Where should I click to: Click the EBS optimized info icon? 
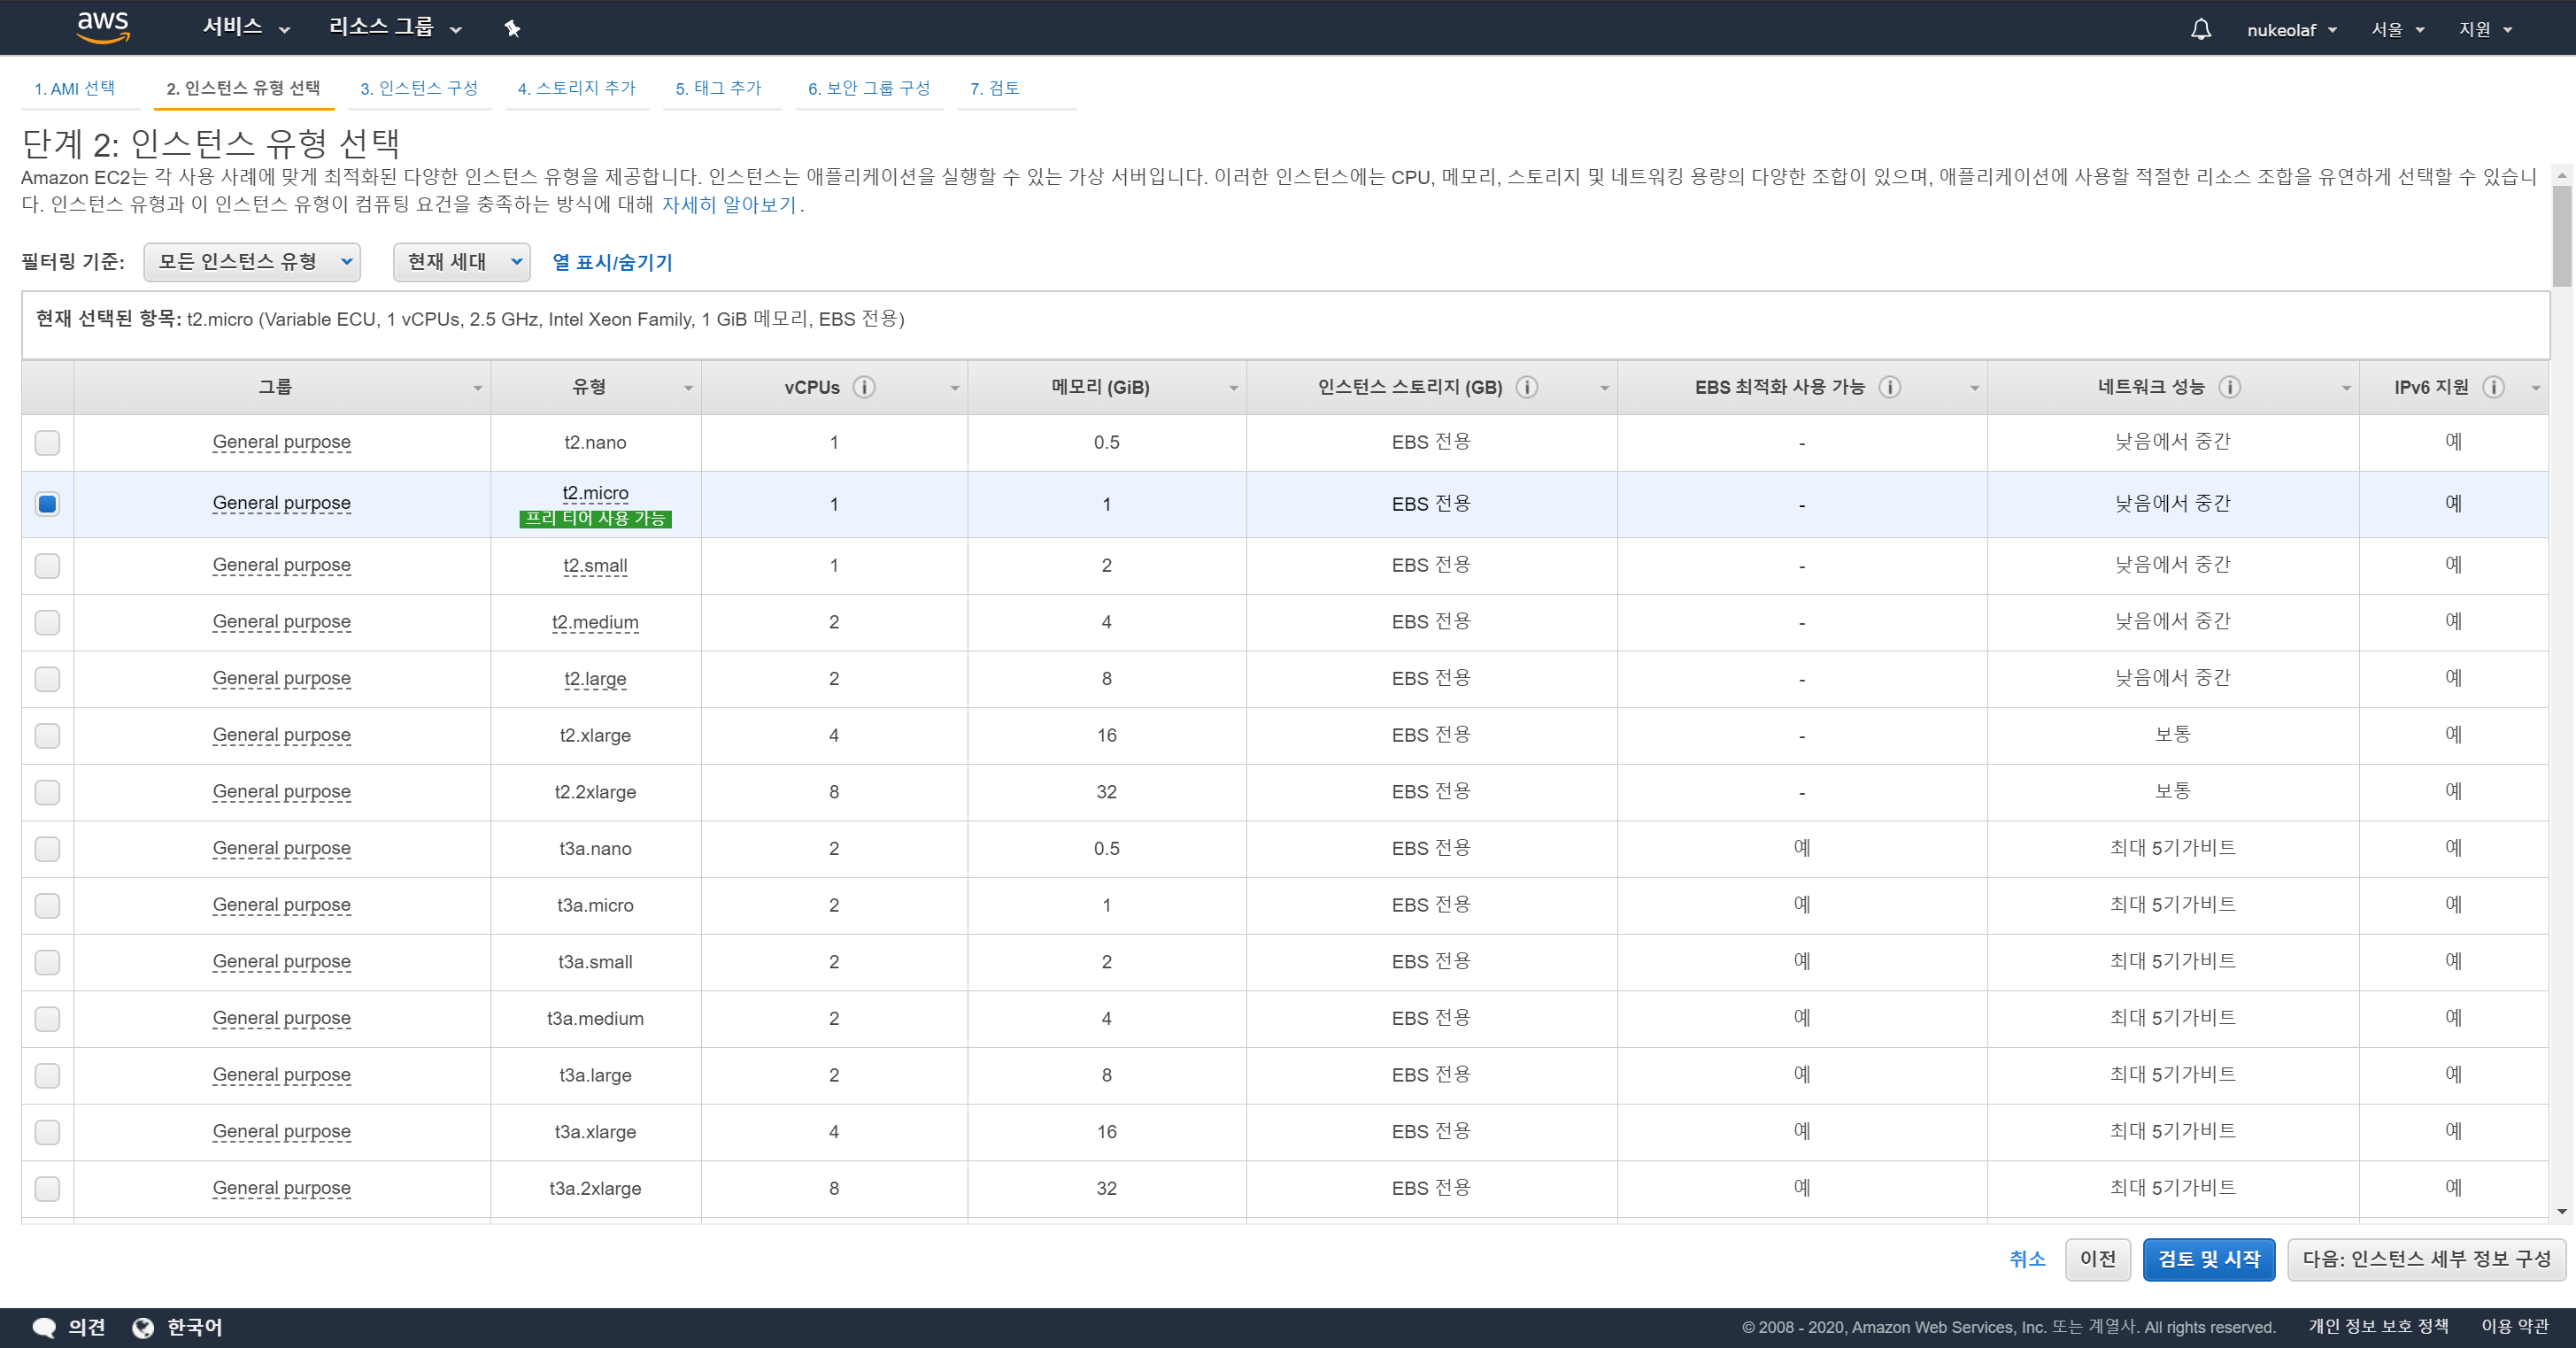click(x=1889, y=387)
